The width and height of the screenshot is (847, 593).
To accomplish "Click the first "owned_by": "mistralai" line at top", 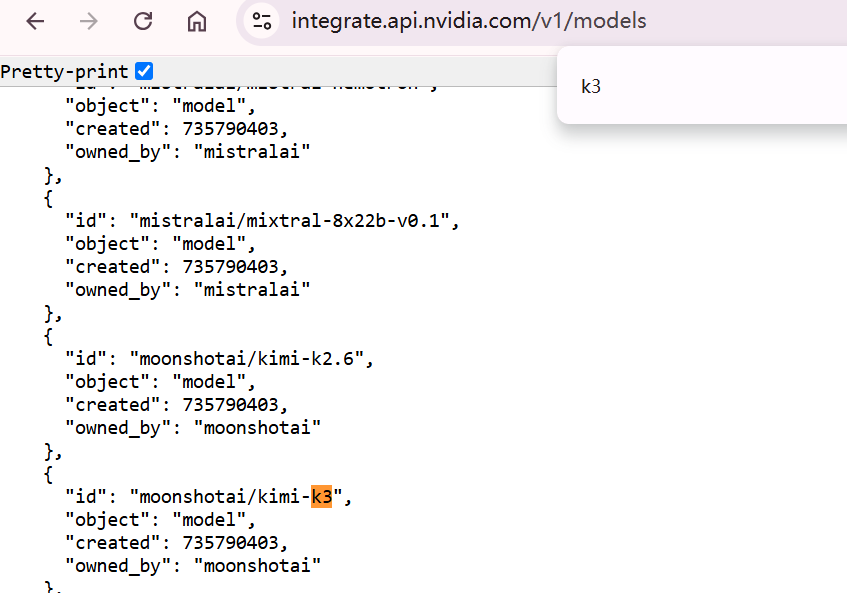I will (x=187, y=152).
